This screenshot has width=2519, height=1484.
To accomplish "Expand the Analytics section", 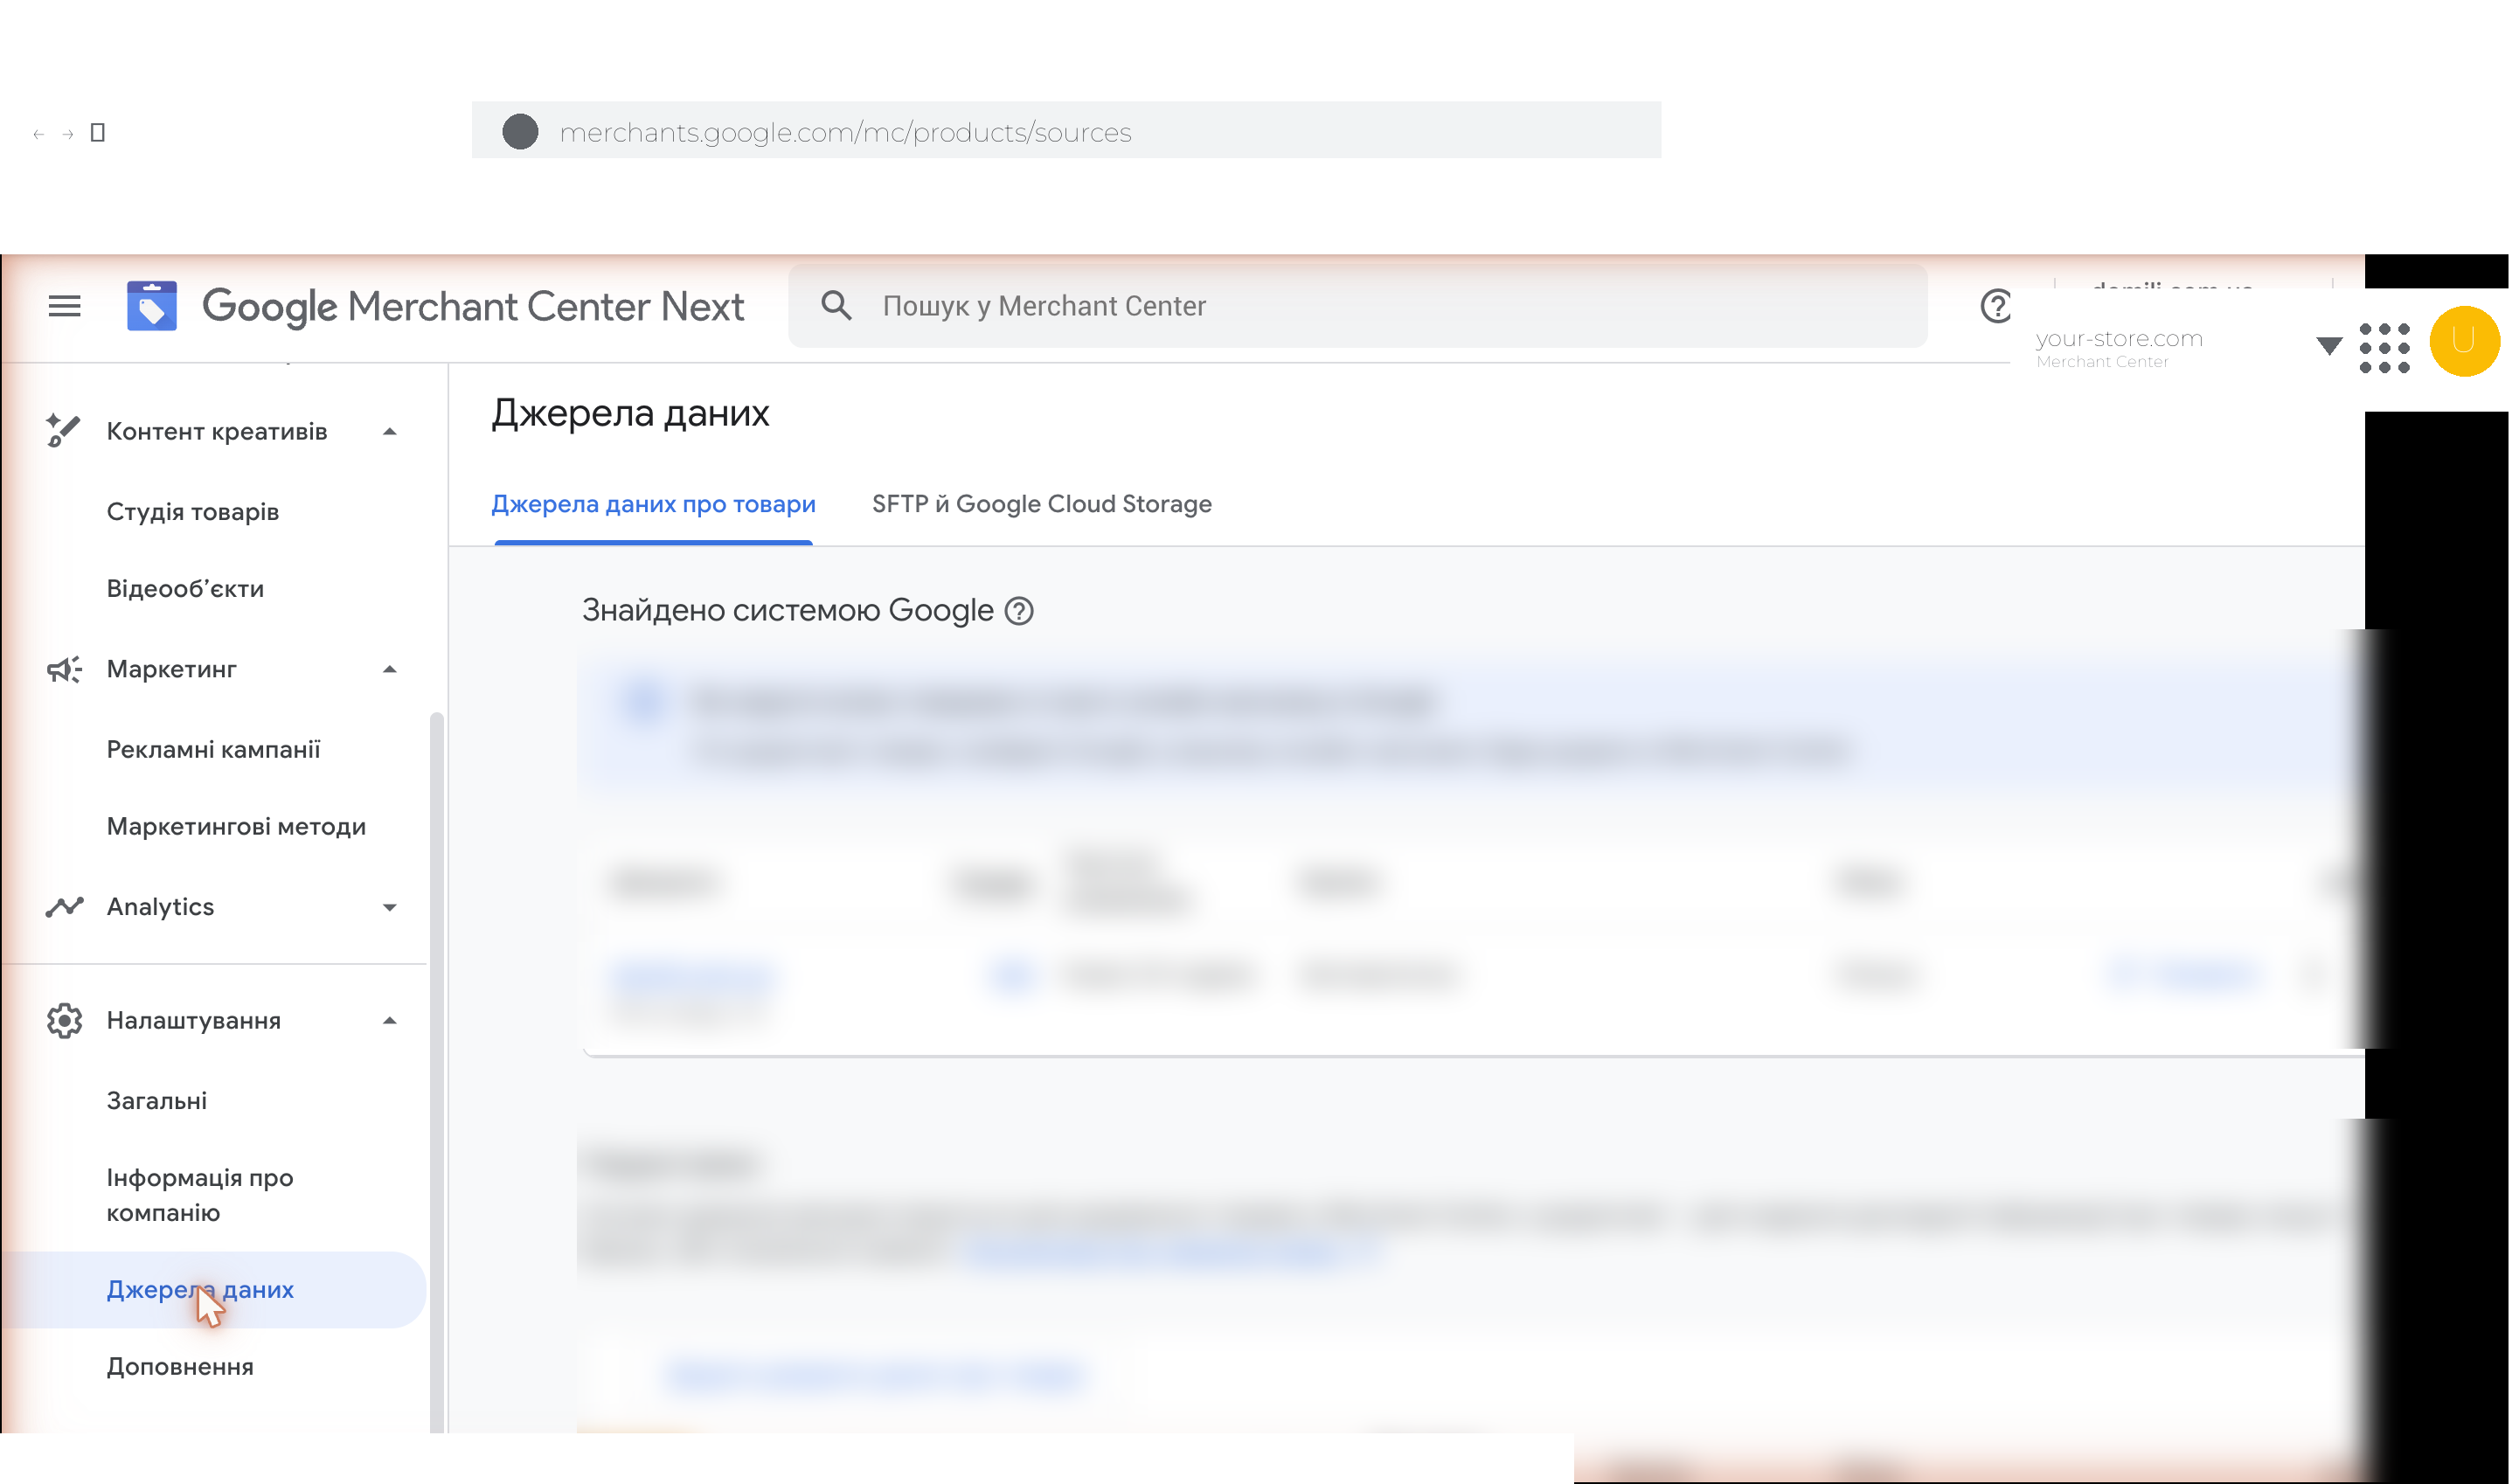I will pyautogui.click(x=390, y=908).
